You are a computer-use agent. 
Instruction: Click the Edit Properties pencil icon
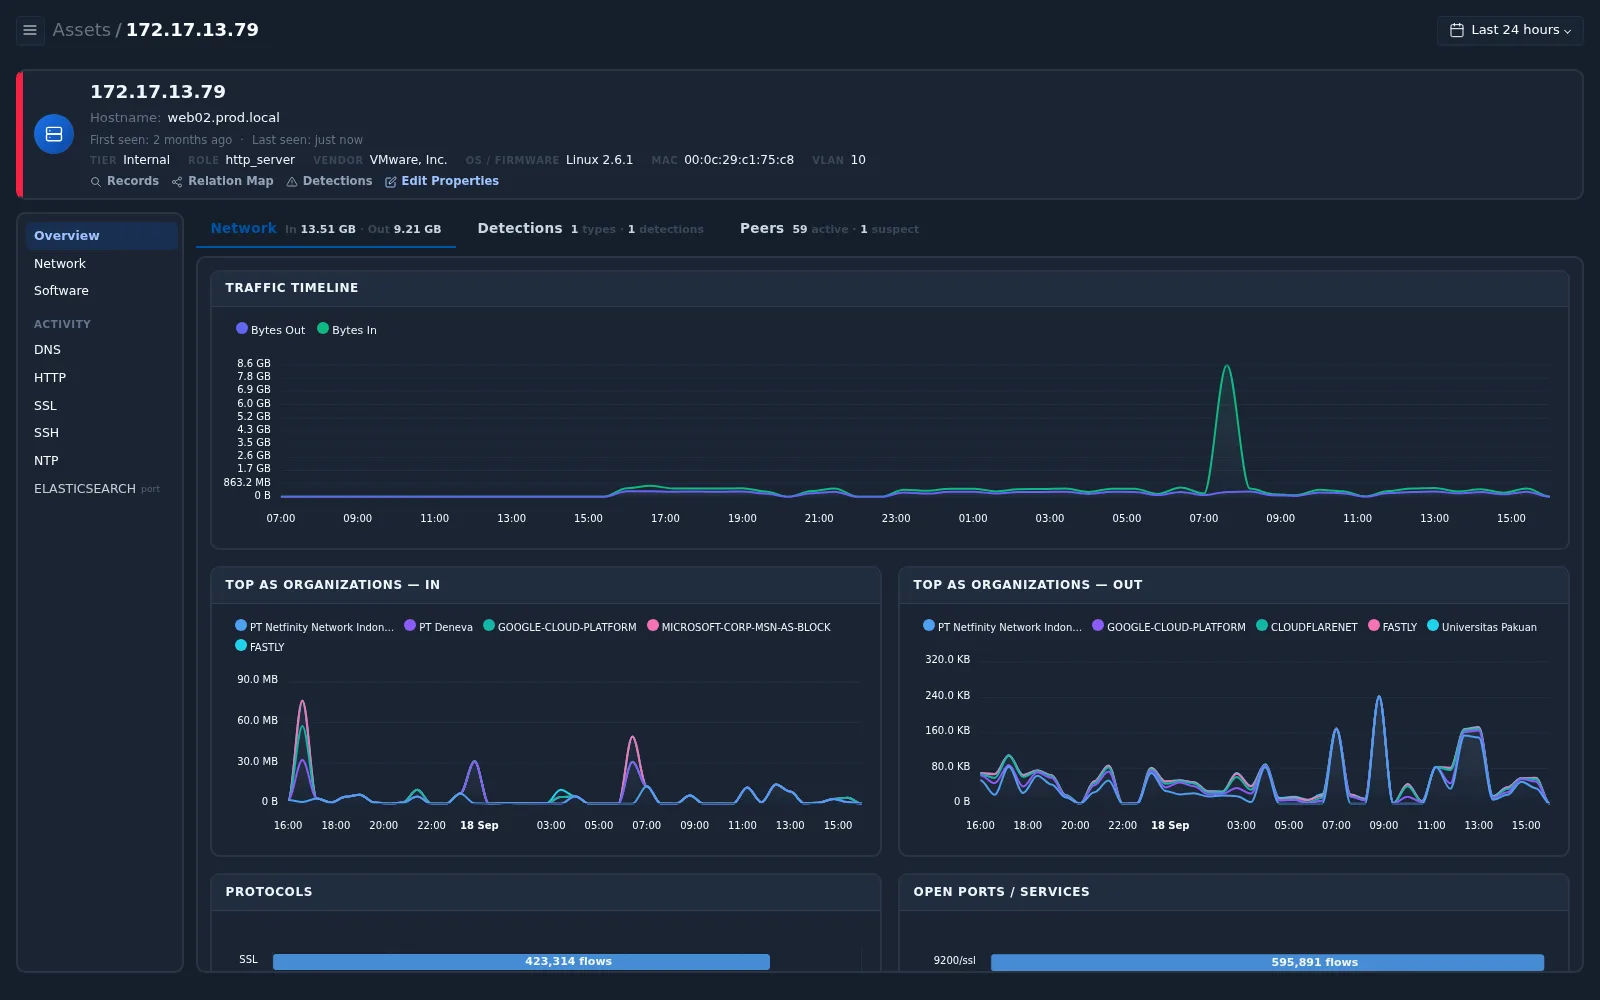coord(391,182)
